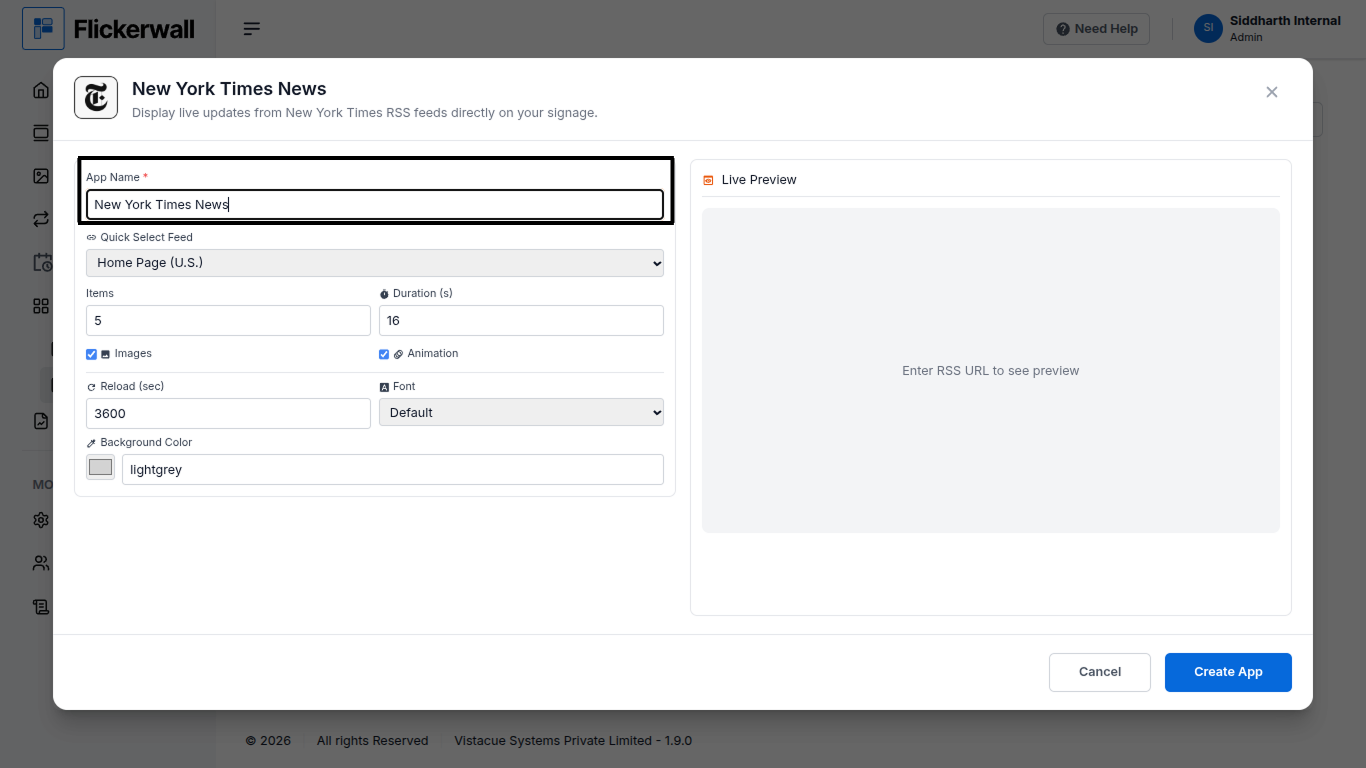This screenshot has width=1366, height=768.
Task: Click the App Name text field
Action: [x=375, y=204]
